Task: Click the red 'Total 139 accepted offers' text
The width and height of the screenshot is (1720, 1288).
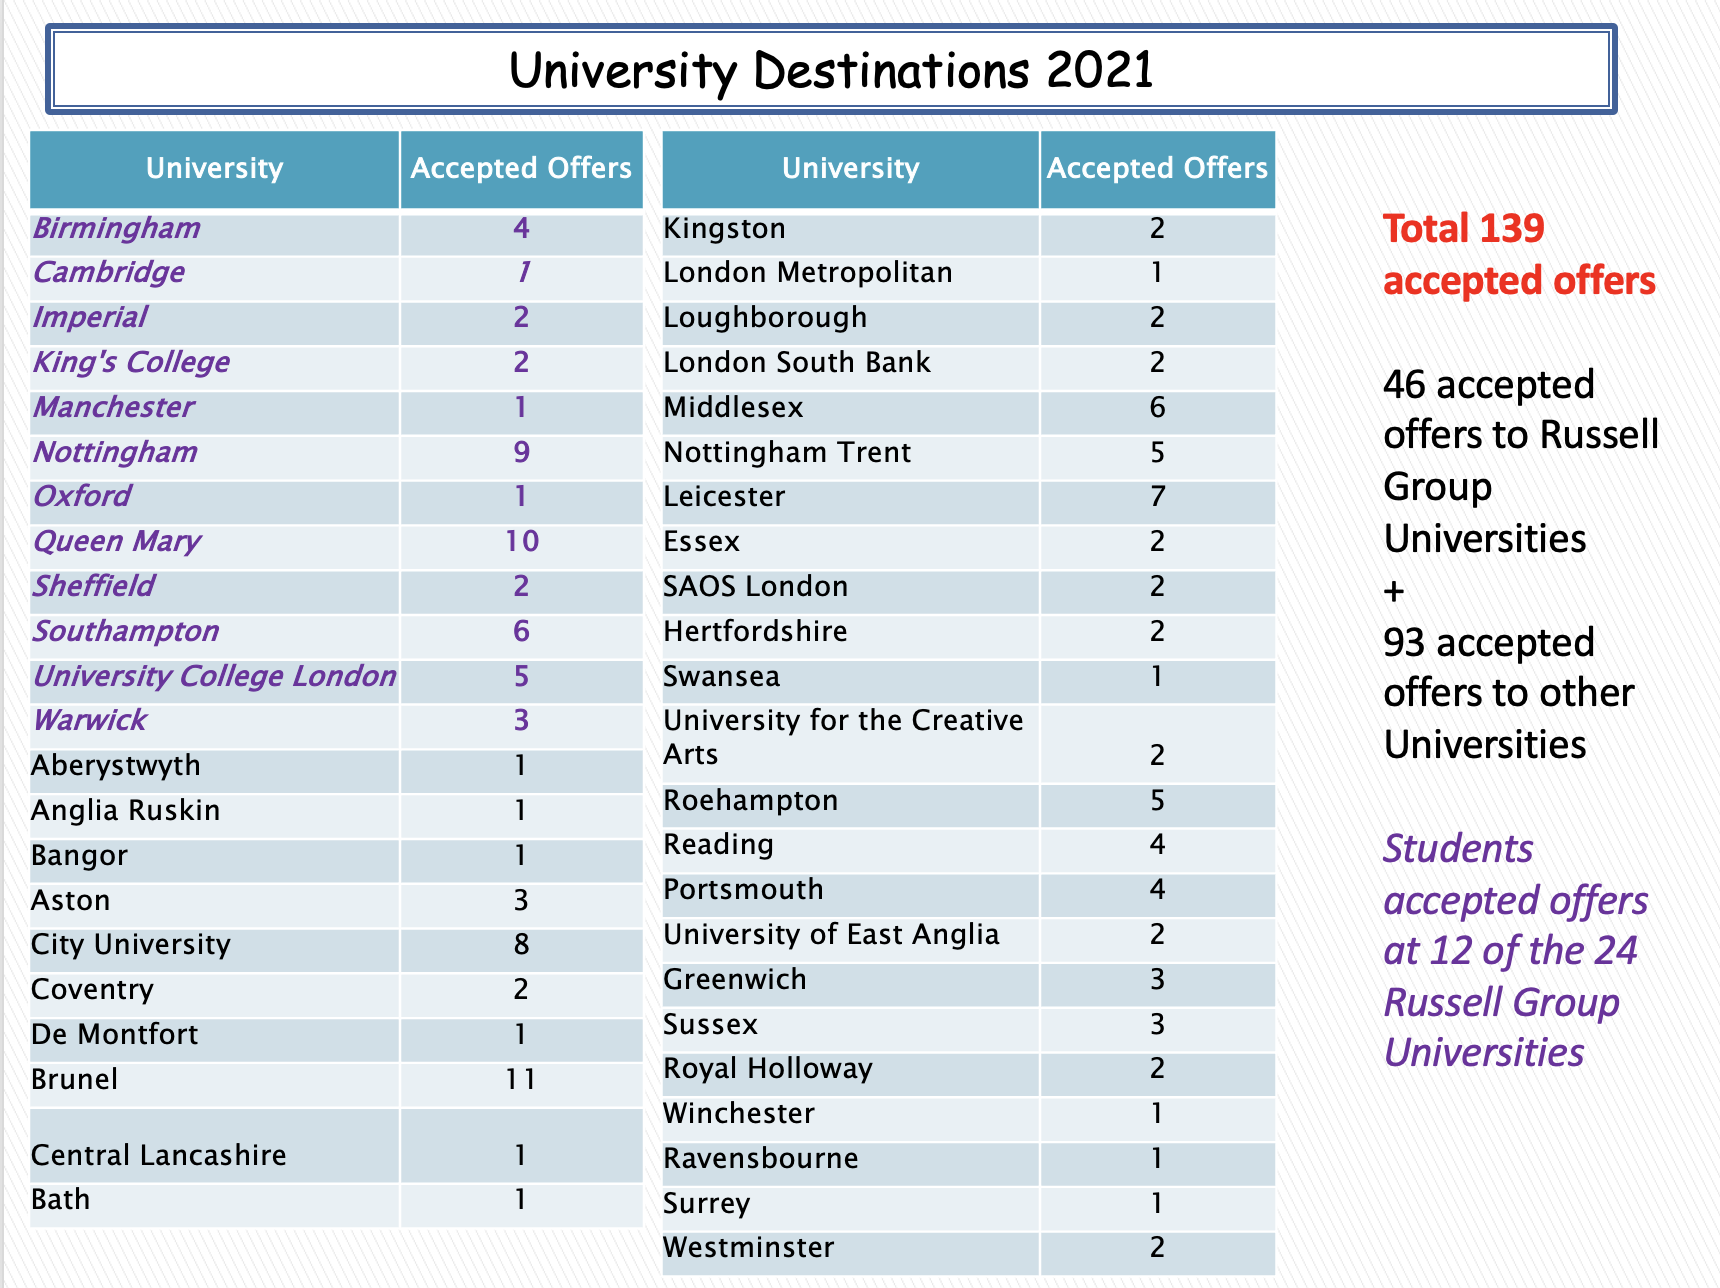Action: 1520,255
